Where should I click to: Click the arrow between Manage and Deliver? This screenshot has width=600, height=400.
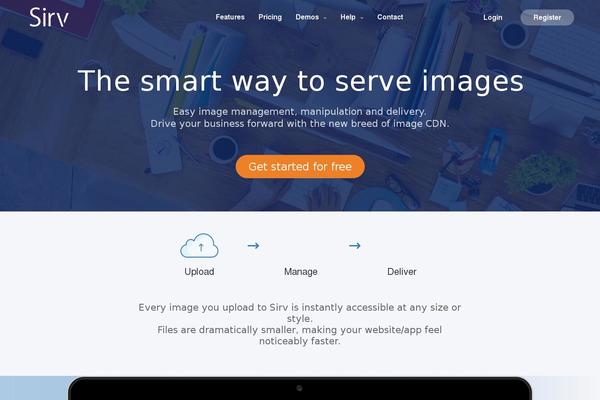pos(355,245)
